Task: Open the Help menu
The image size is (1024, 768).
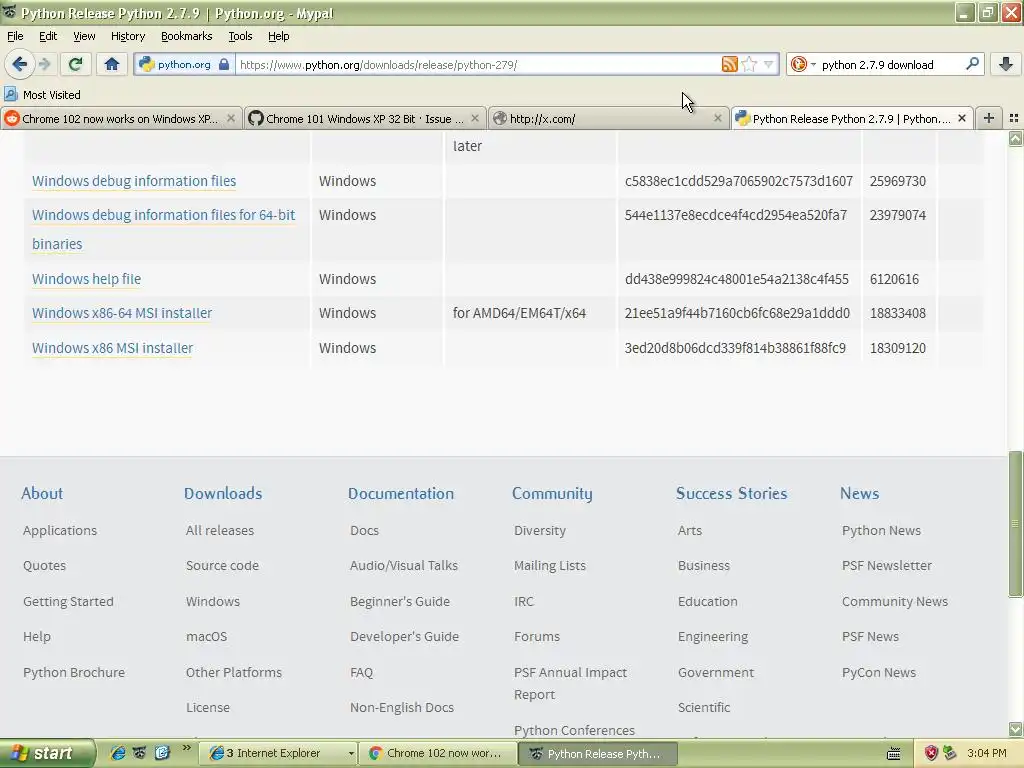Action: 279,36
